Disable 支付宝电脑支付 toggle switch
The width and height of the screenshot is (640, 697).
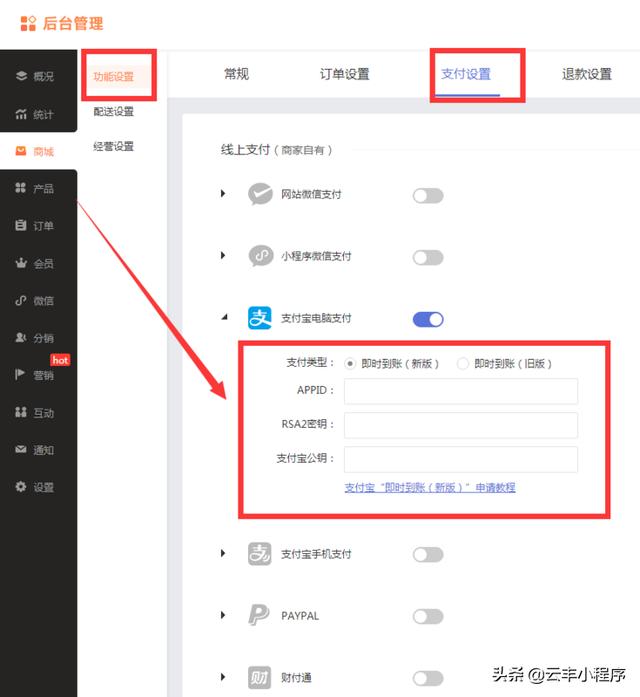tap(428, 319)
